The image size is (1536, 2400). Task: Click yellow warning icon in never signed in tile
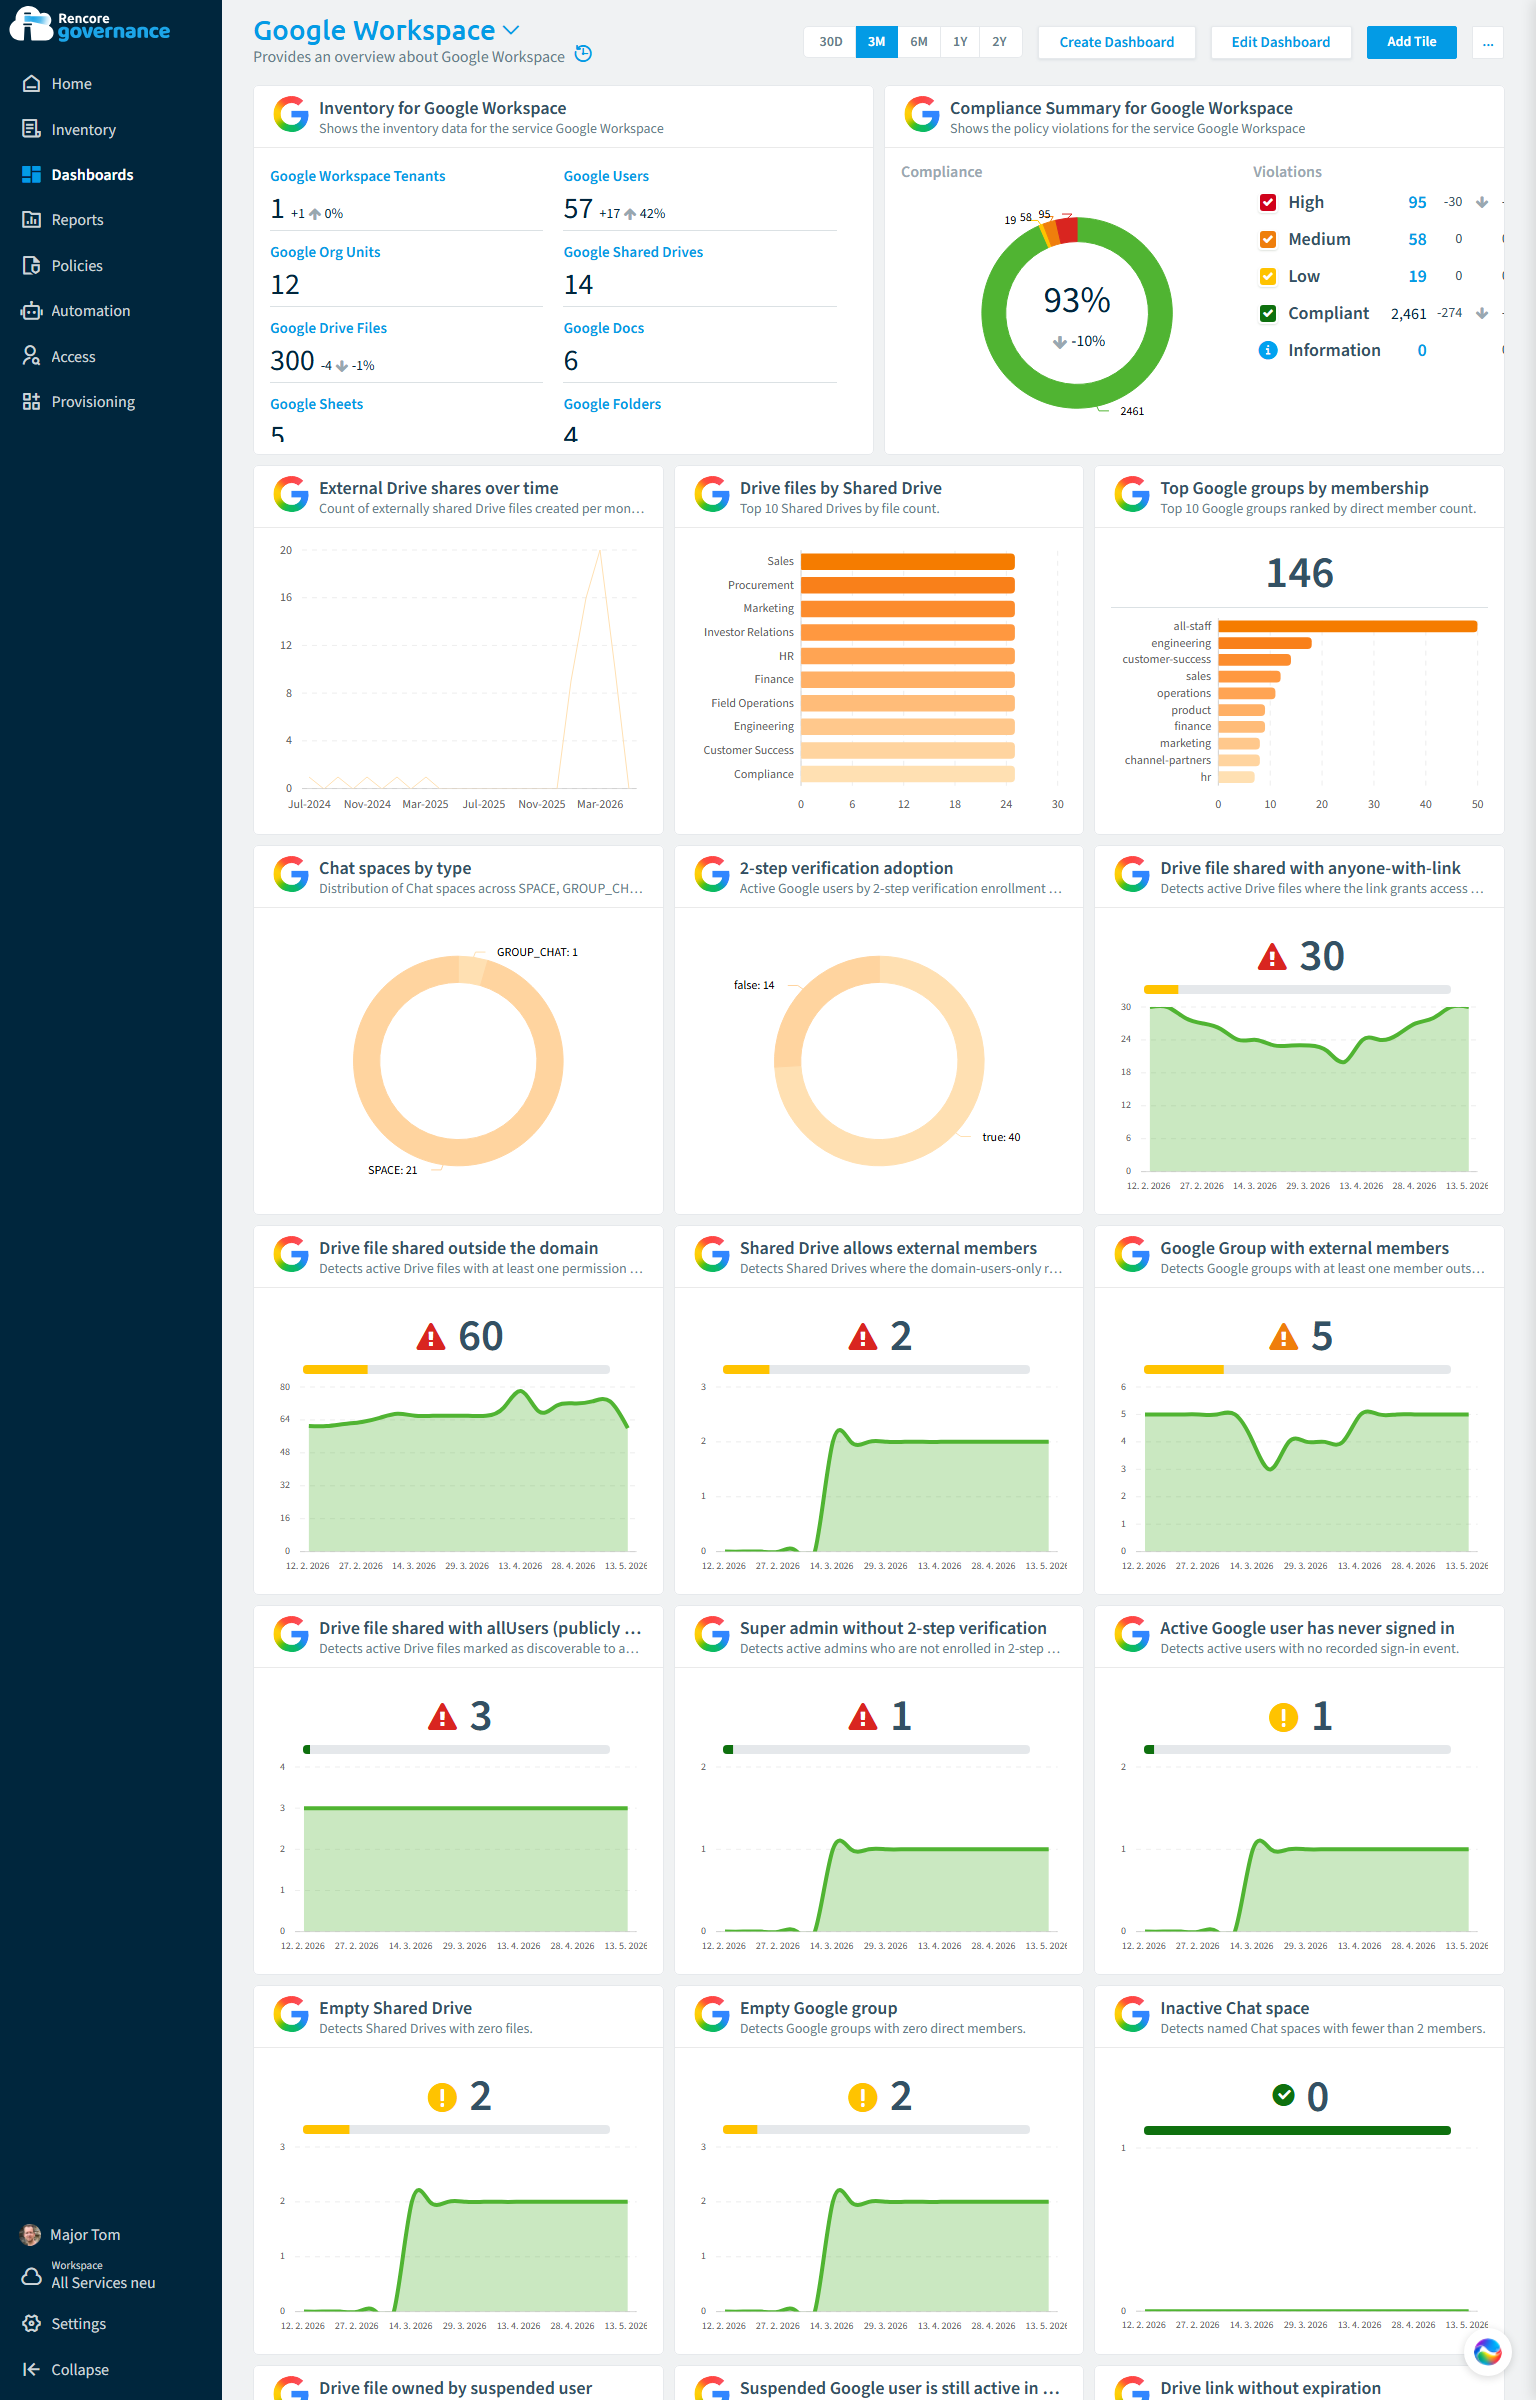pos(1283,1717)
